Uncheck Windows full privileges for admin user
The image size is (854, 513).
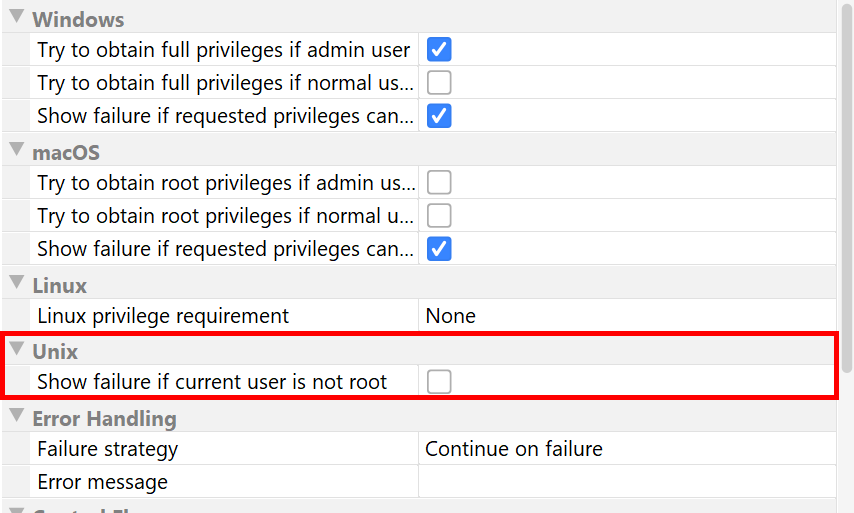439,49
